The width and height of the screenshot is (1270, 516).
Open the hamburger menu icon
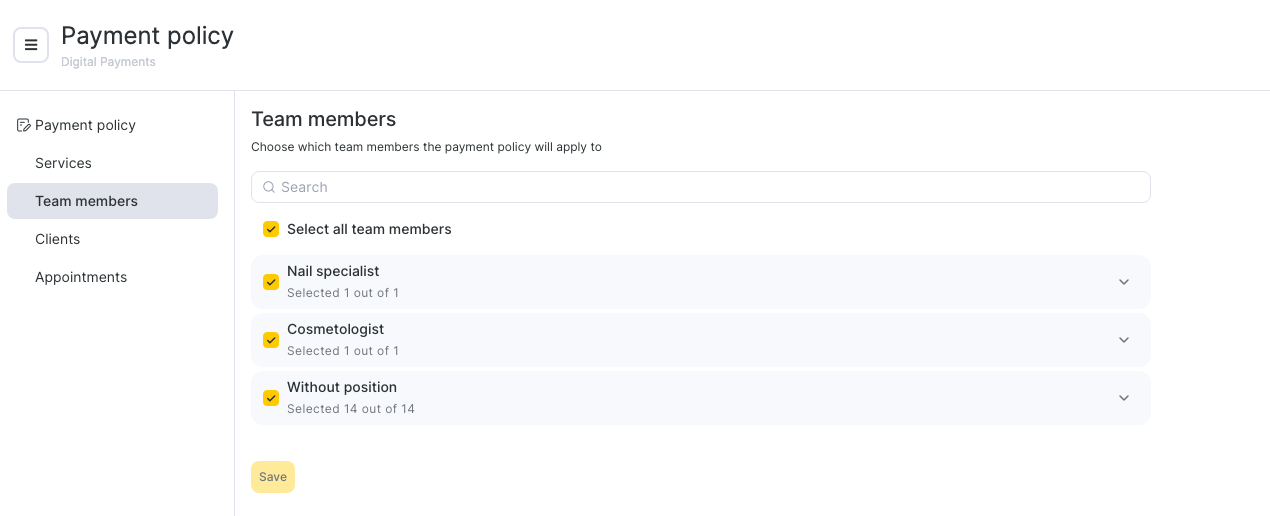pyautogui.click(x=31, y=45)
